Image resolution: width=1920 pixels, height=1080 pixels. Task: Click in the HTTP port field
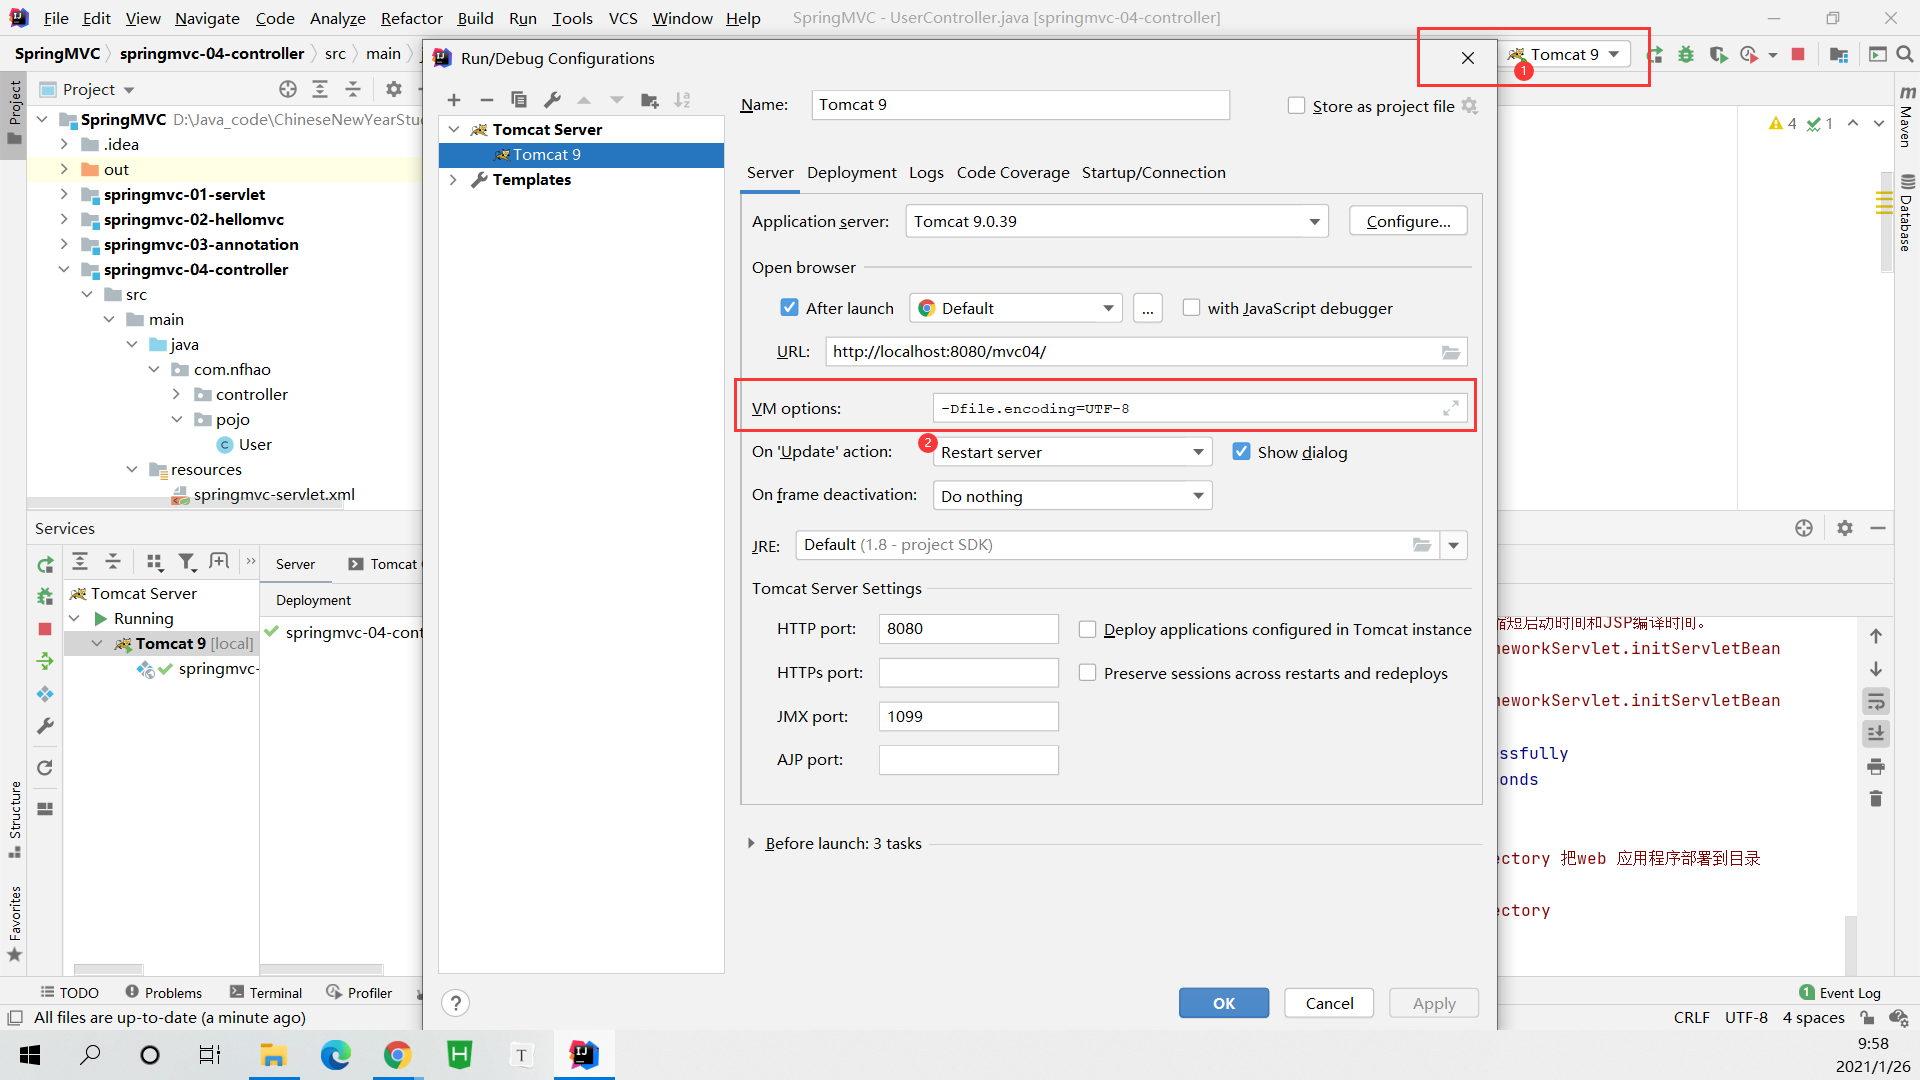(968, 629)
